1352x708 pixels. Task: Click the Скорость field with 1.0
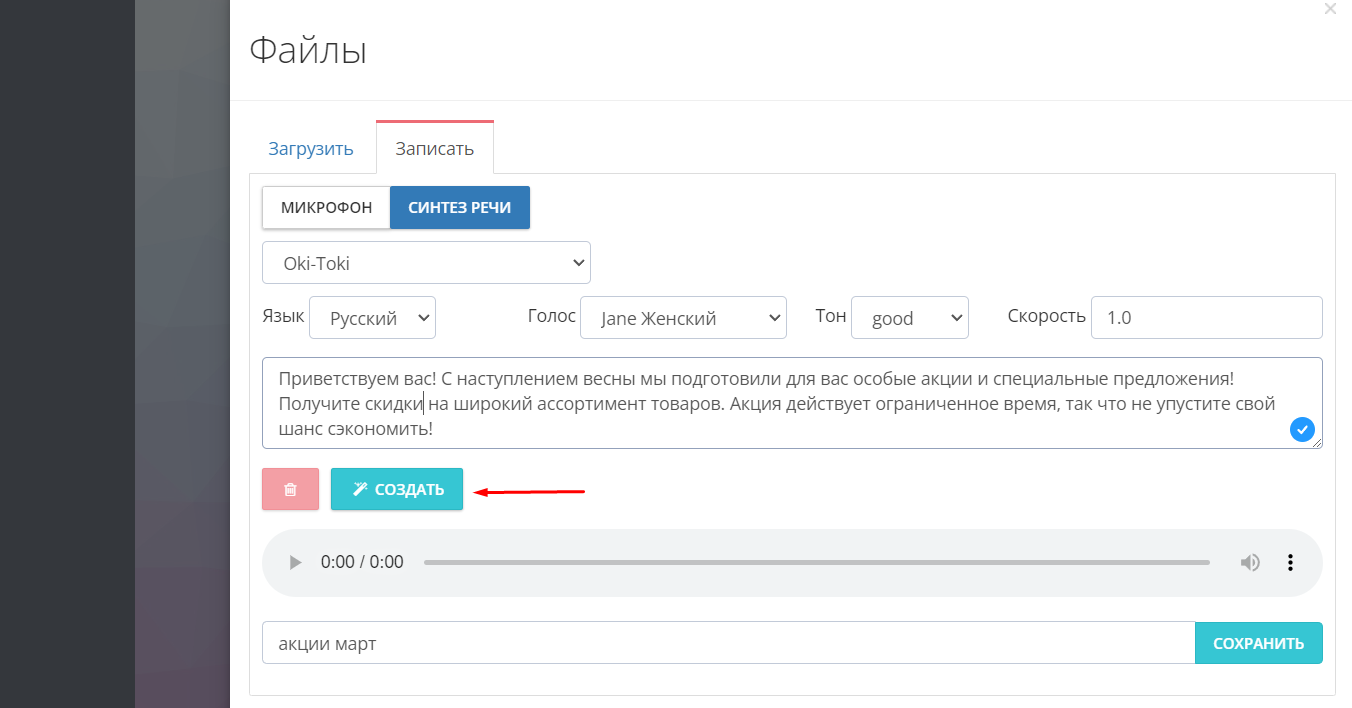1206,317
